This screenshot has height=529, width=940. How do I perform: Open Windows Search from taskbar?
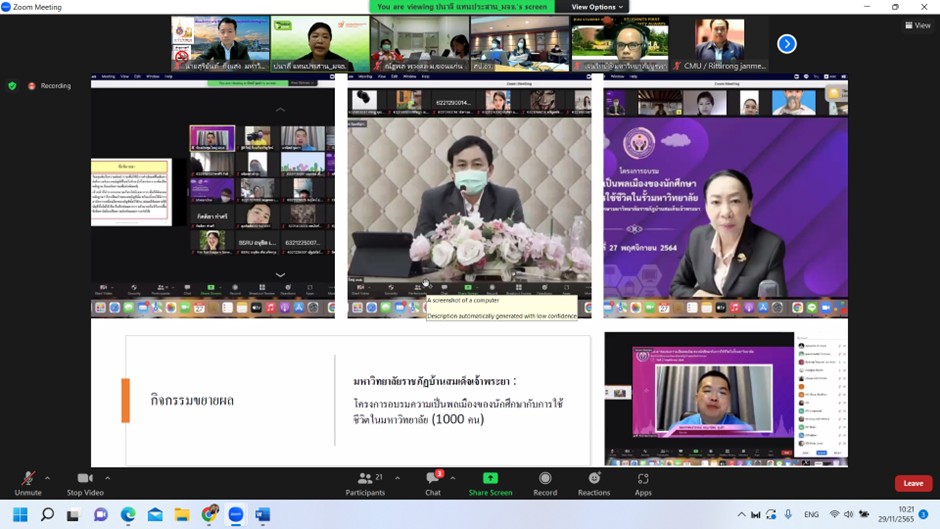47,515
